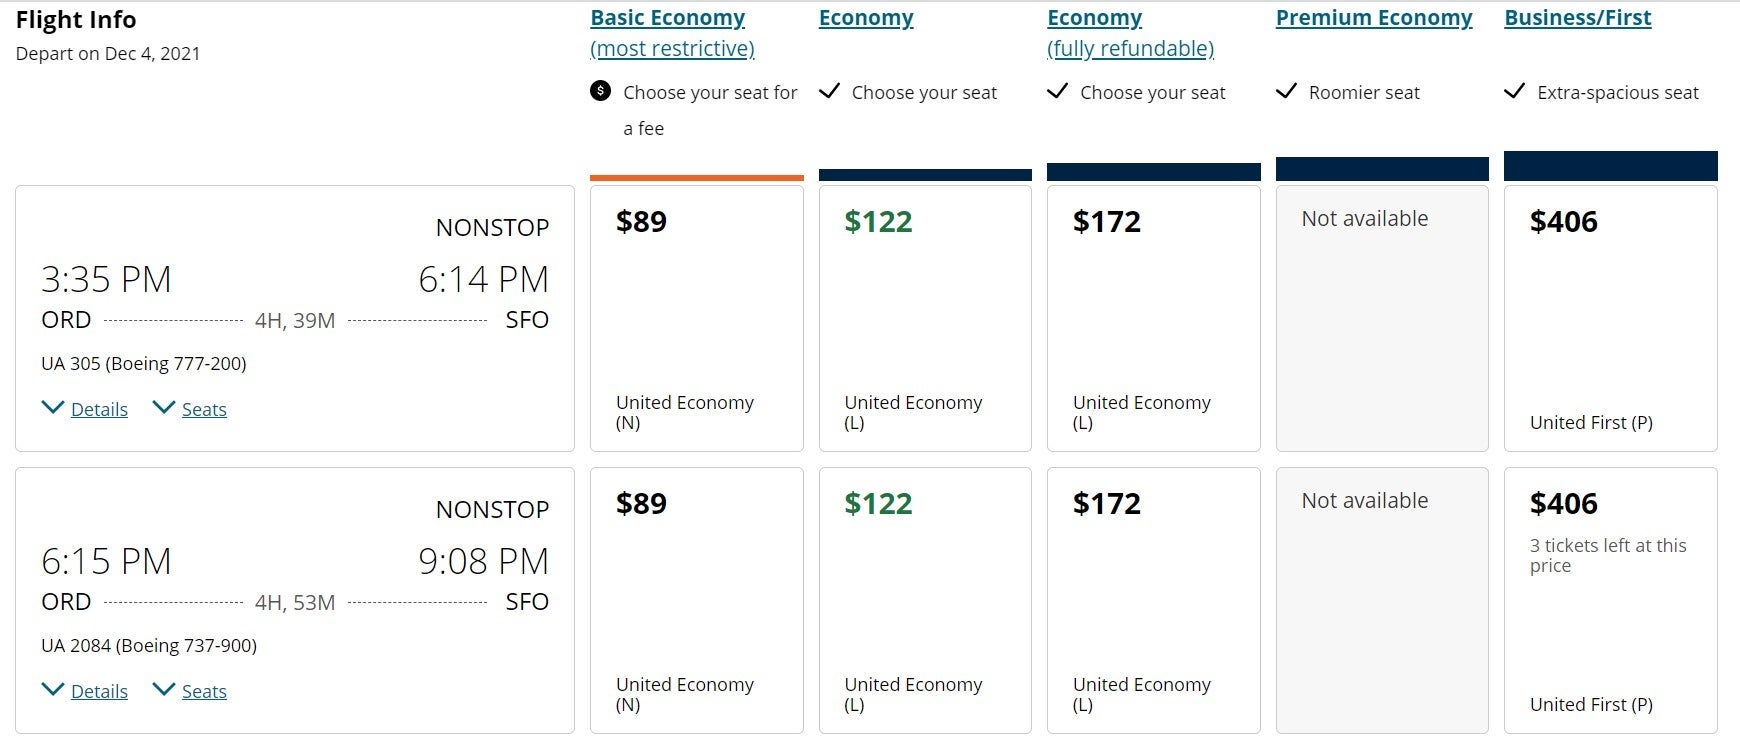Open the Basic Economy fare column header
1740x738 pixels.
point(668,18)
